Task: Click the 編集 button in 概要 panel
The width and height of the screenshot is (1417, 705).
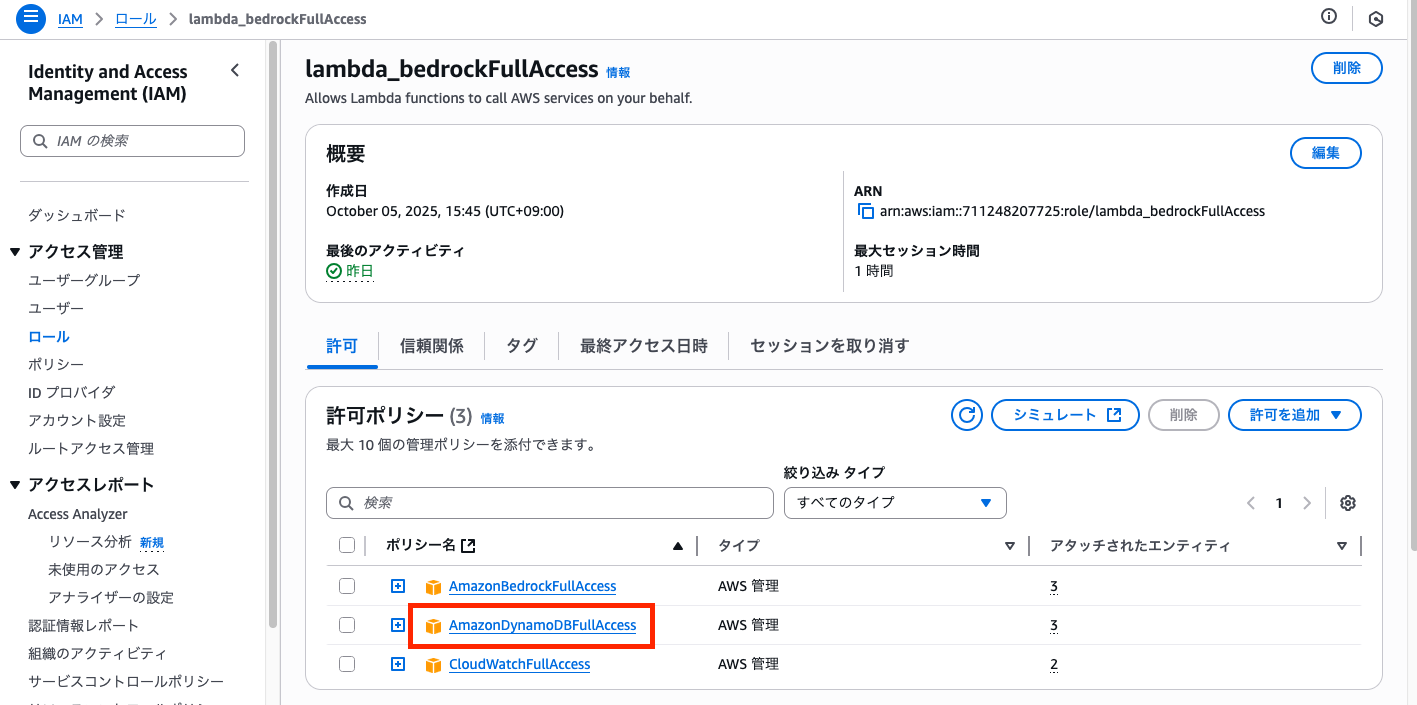Action: (1326, 153)
